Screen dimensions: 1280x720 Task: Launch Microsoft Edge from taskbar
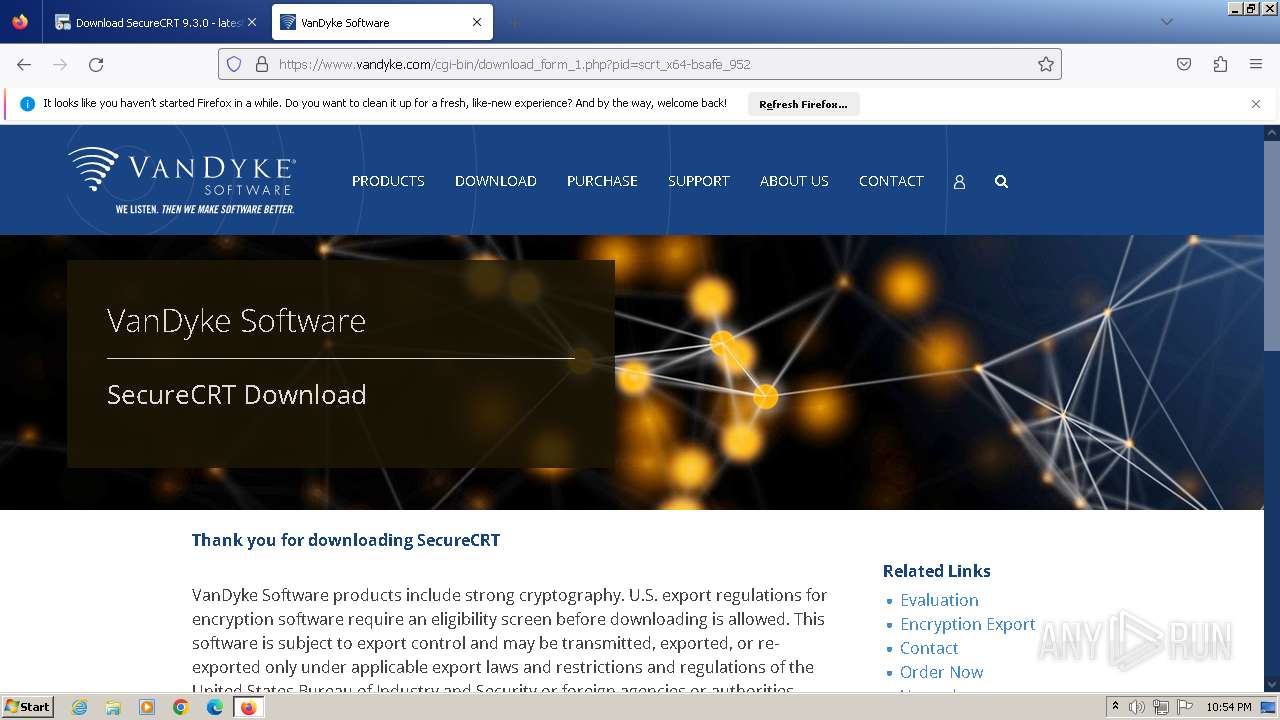(x=215, y=707)
